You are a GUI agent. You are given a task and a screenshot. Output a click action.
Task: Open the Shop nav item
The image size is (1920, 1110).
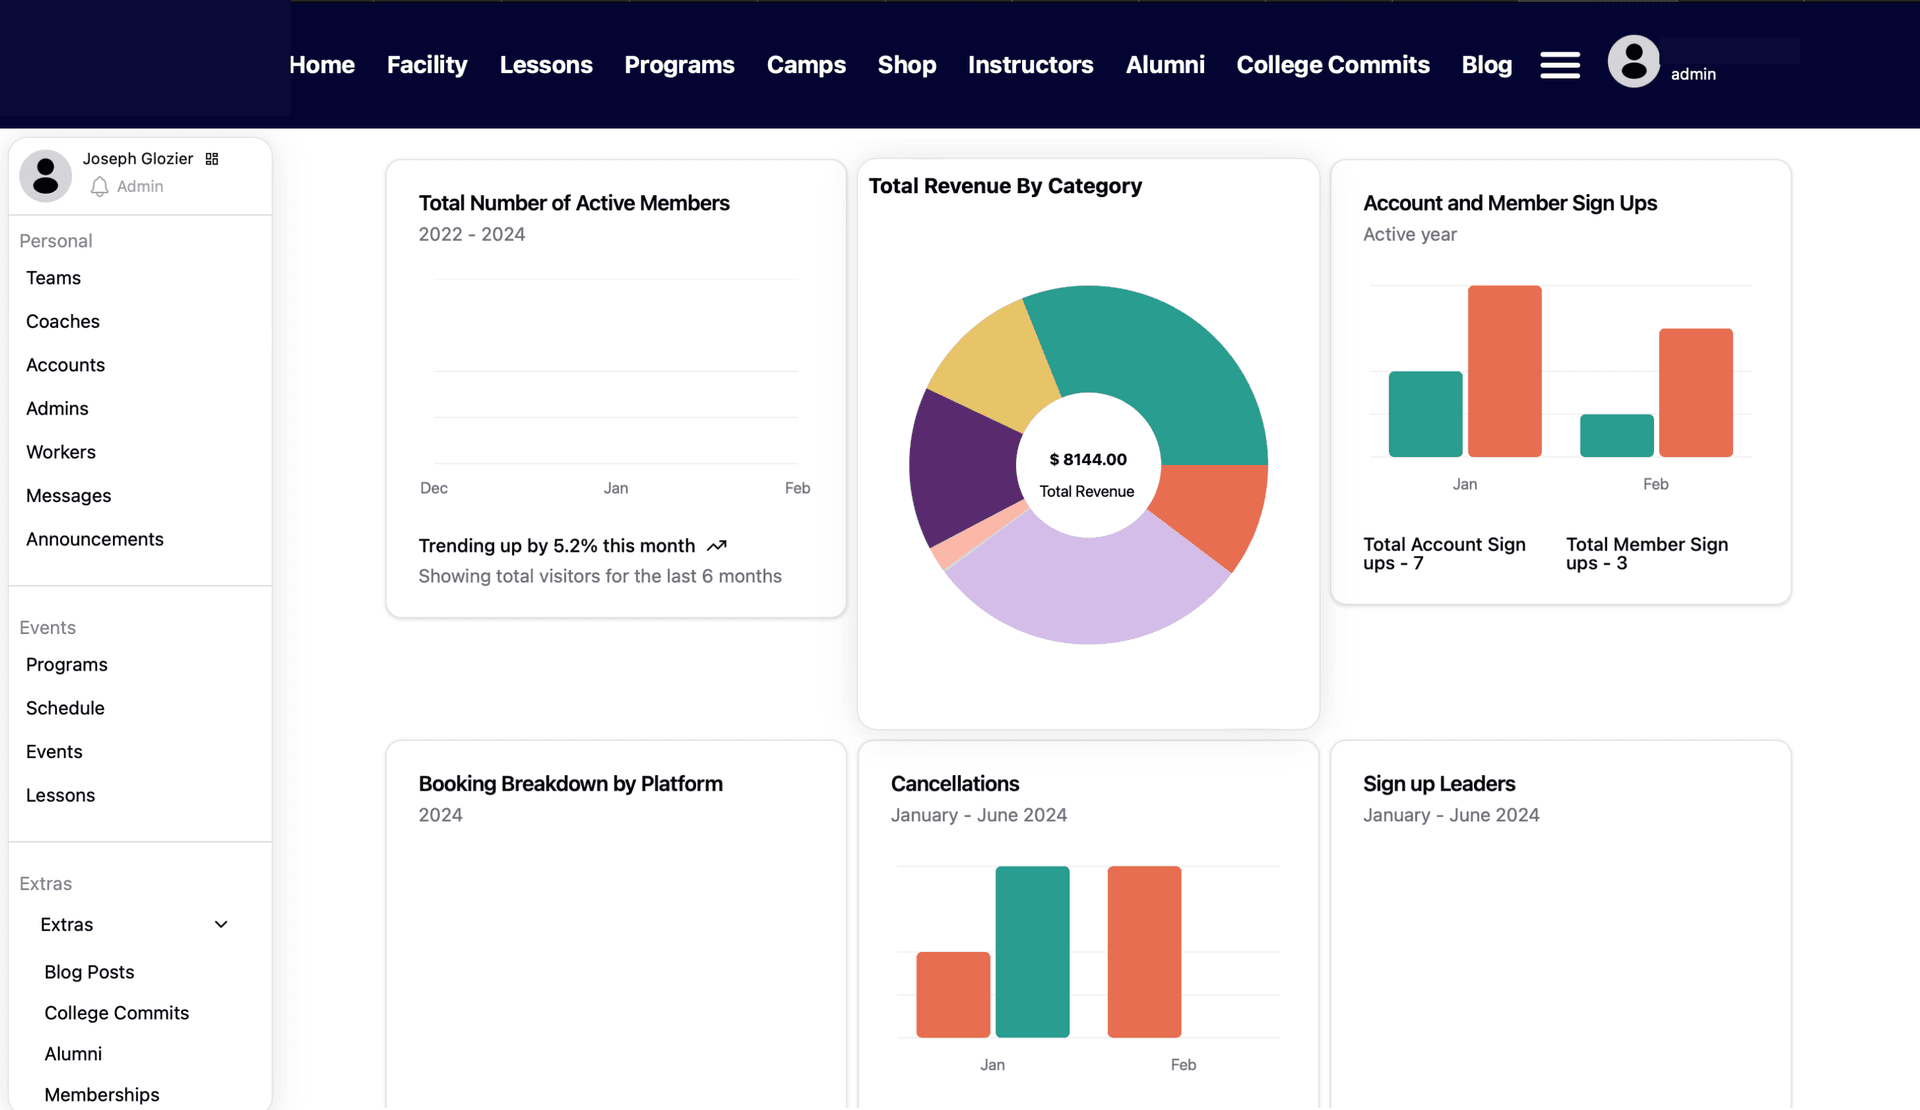tap(906, 65)
